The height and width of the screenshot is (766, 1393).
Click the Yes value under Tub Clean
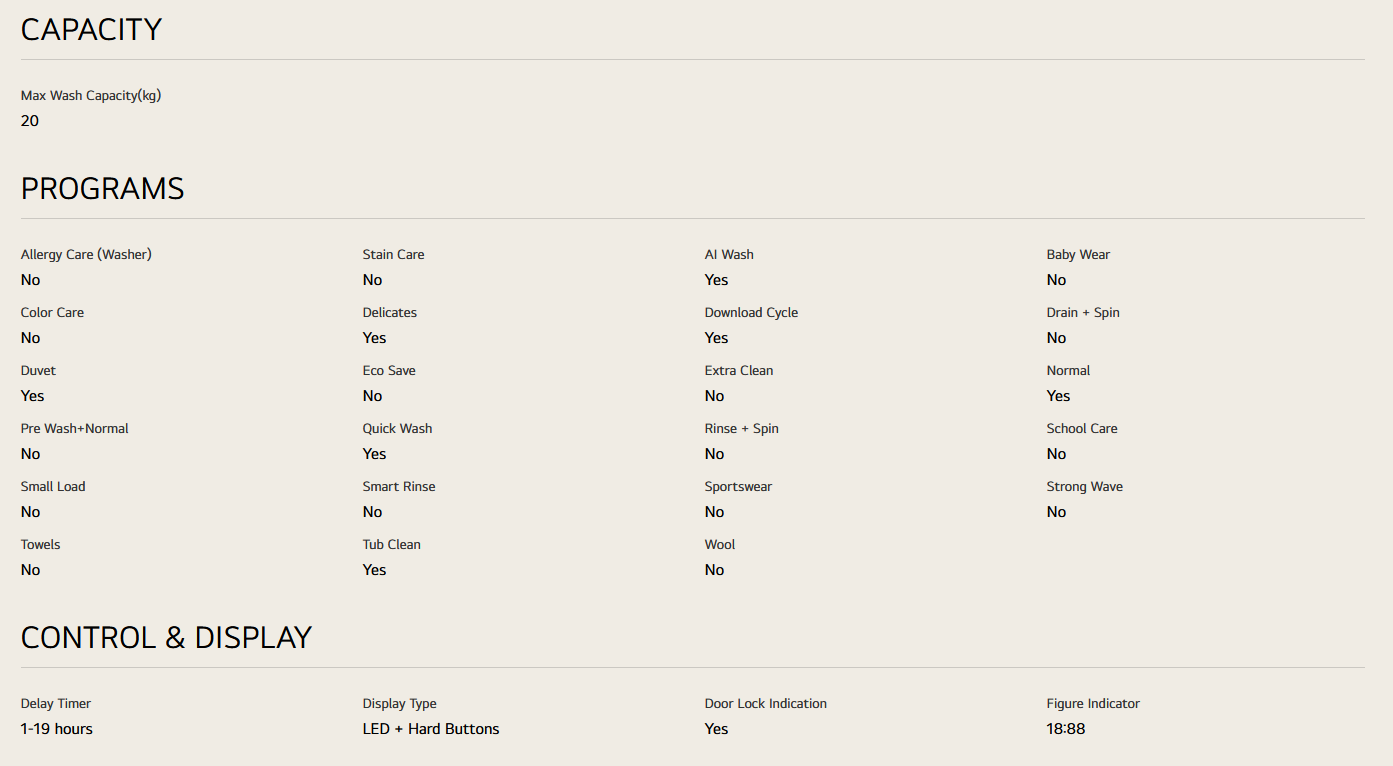click(x=374, y=570)
